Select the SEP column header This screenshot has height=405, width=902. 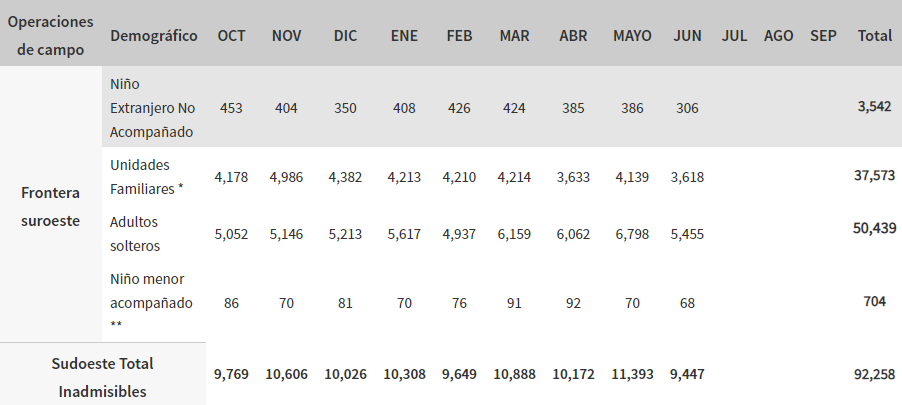tap(823, 36)
